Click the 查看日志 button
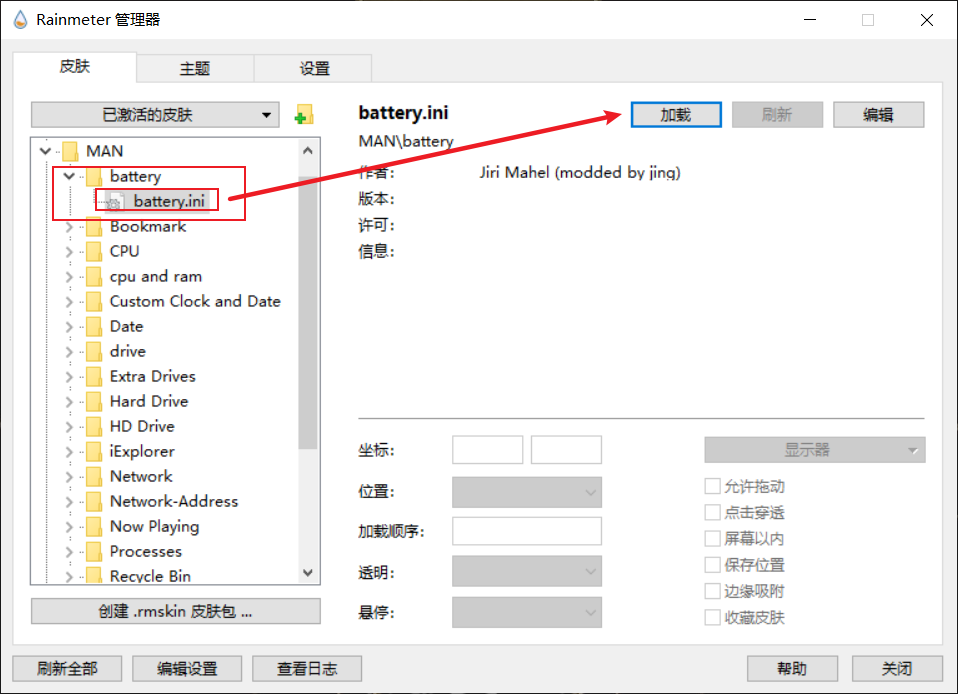The image size is (958, 694). point(307,668)
